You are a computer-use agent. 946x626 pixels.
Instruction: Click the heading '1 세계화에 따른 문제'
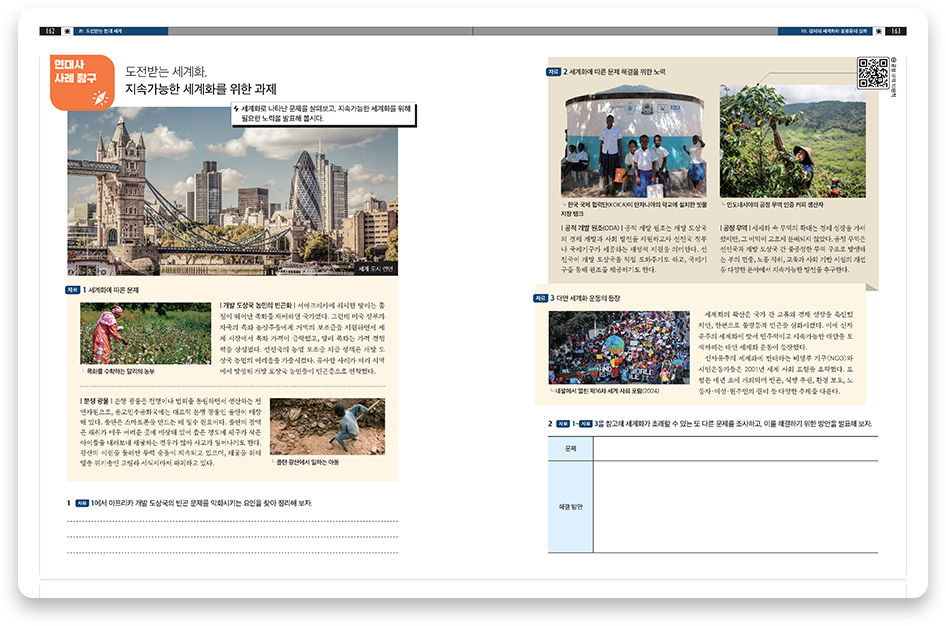(x=110, y=290)
